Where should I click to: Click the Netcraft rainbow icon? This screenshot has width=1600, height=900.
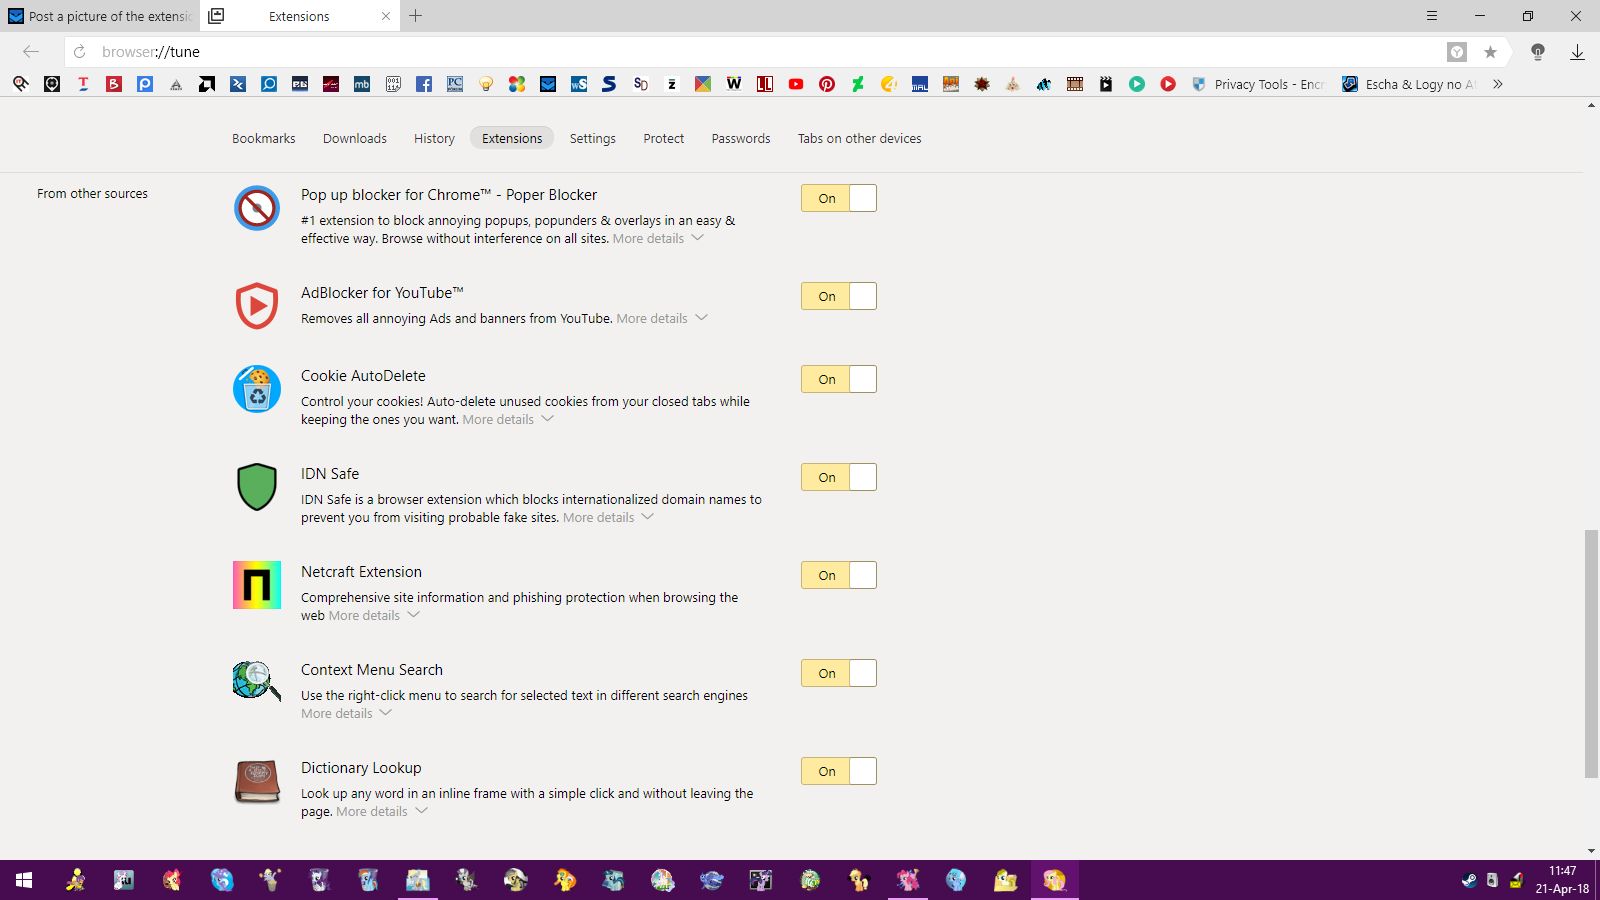pos(257,585)
